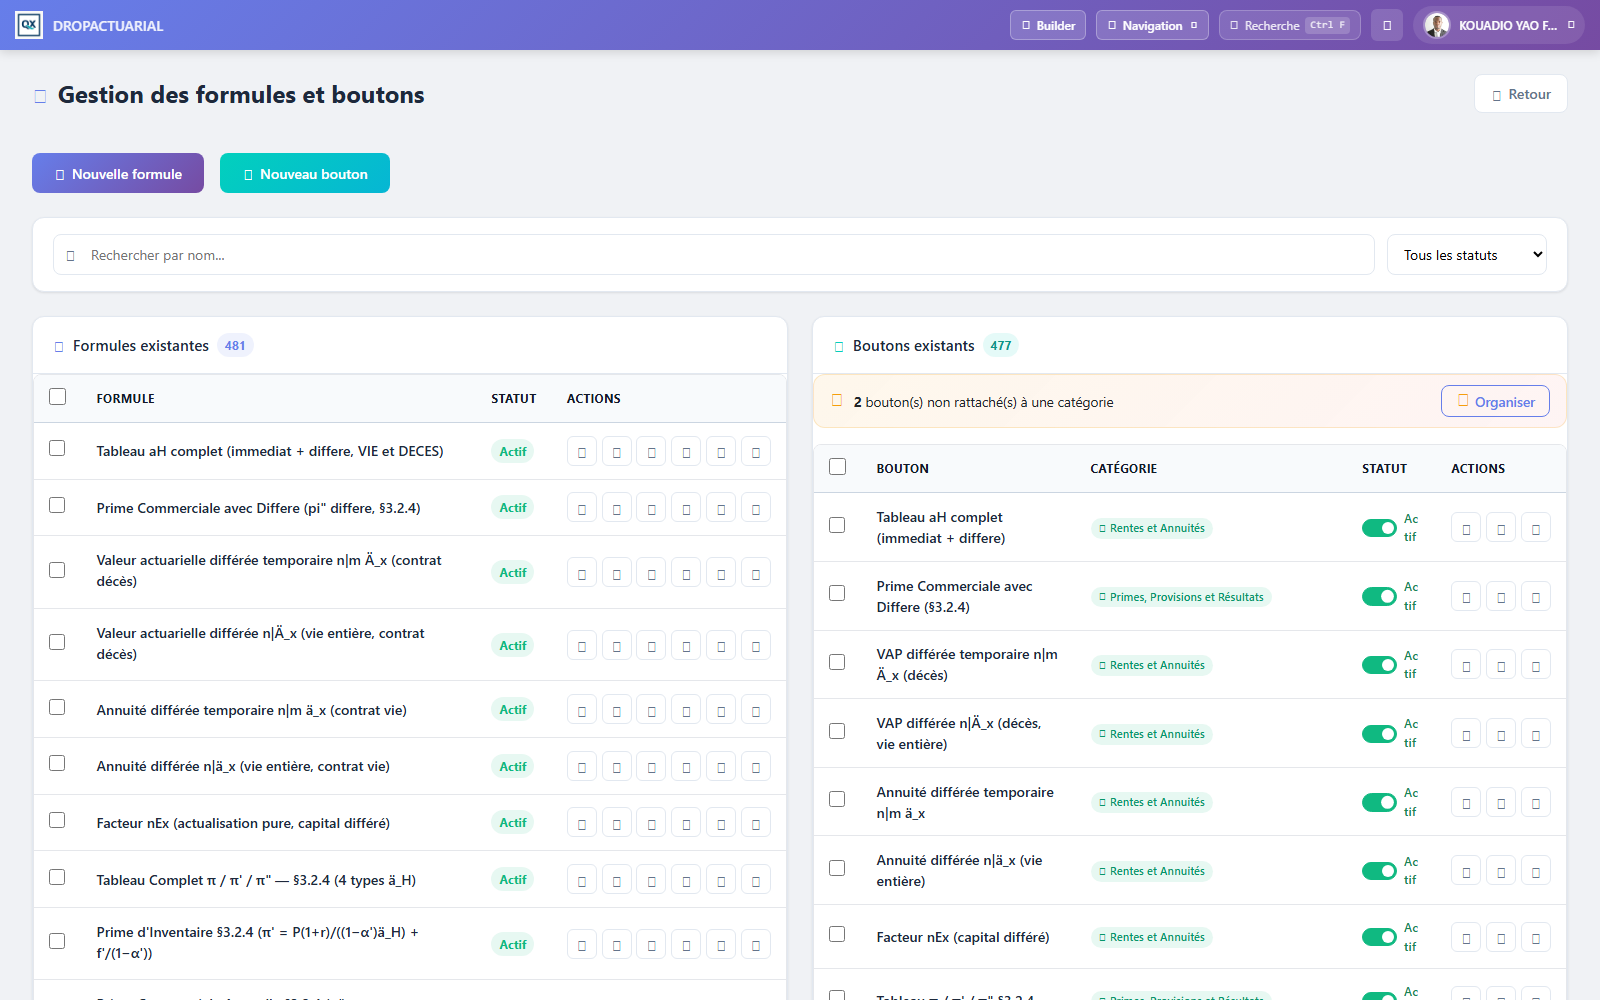Click the FORMULE column header

pos(126,398)
